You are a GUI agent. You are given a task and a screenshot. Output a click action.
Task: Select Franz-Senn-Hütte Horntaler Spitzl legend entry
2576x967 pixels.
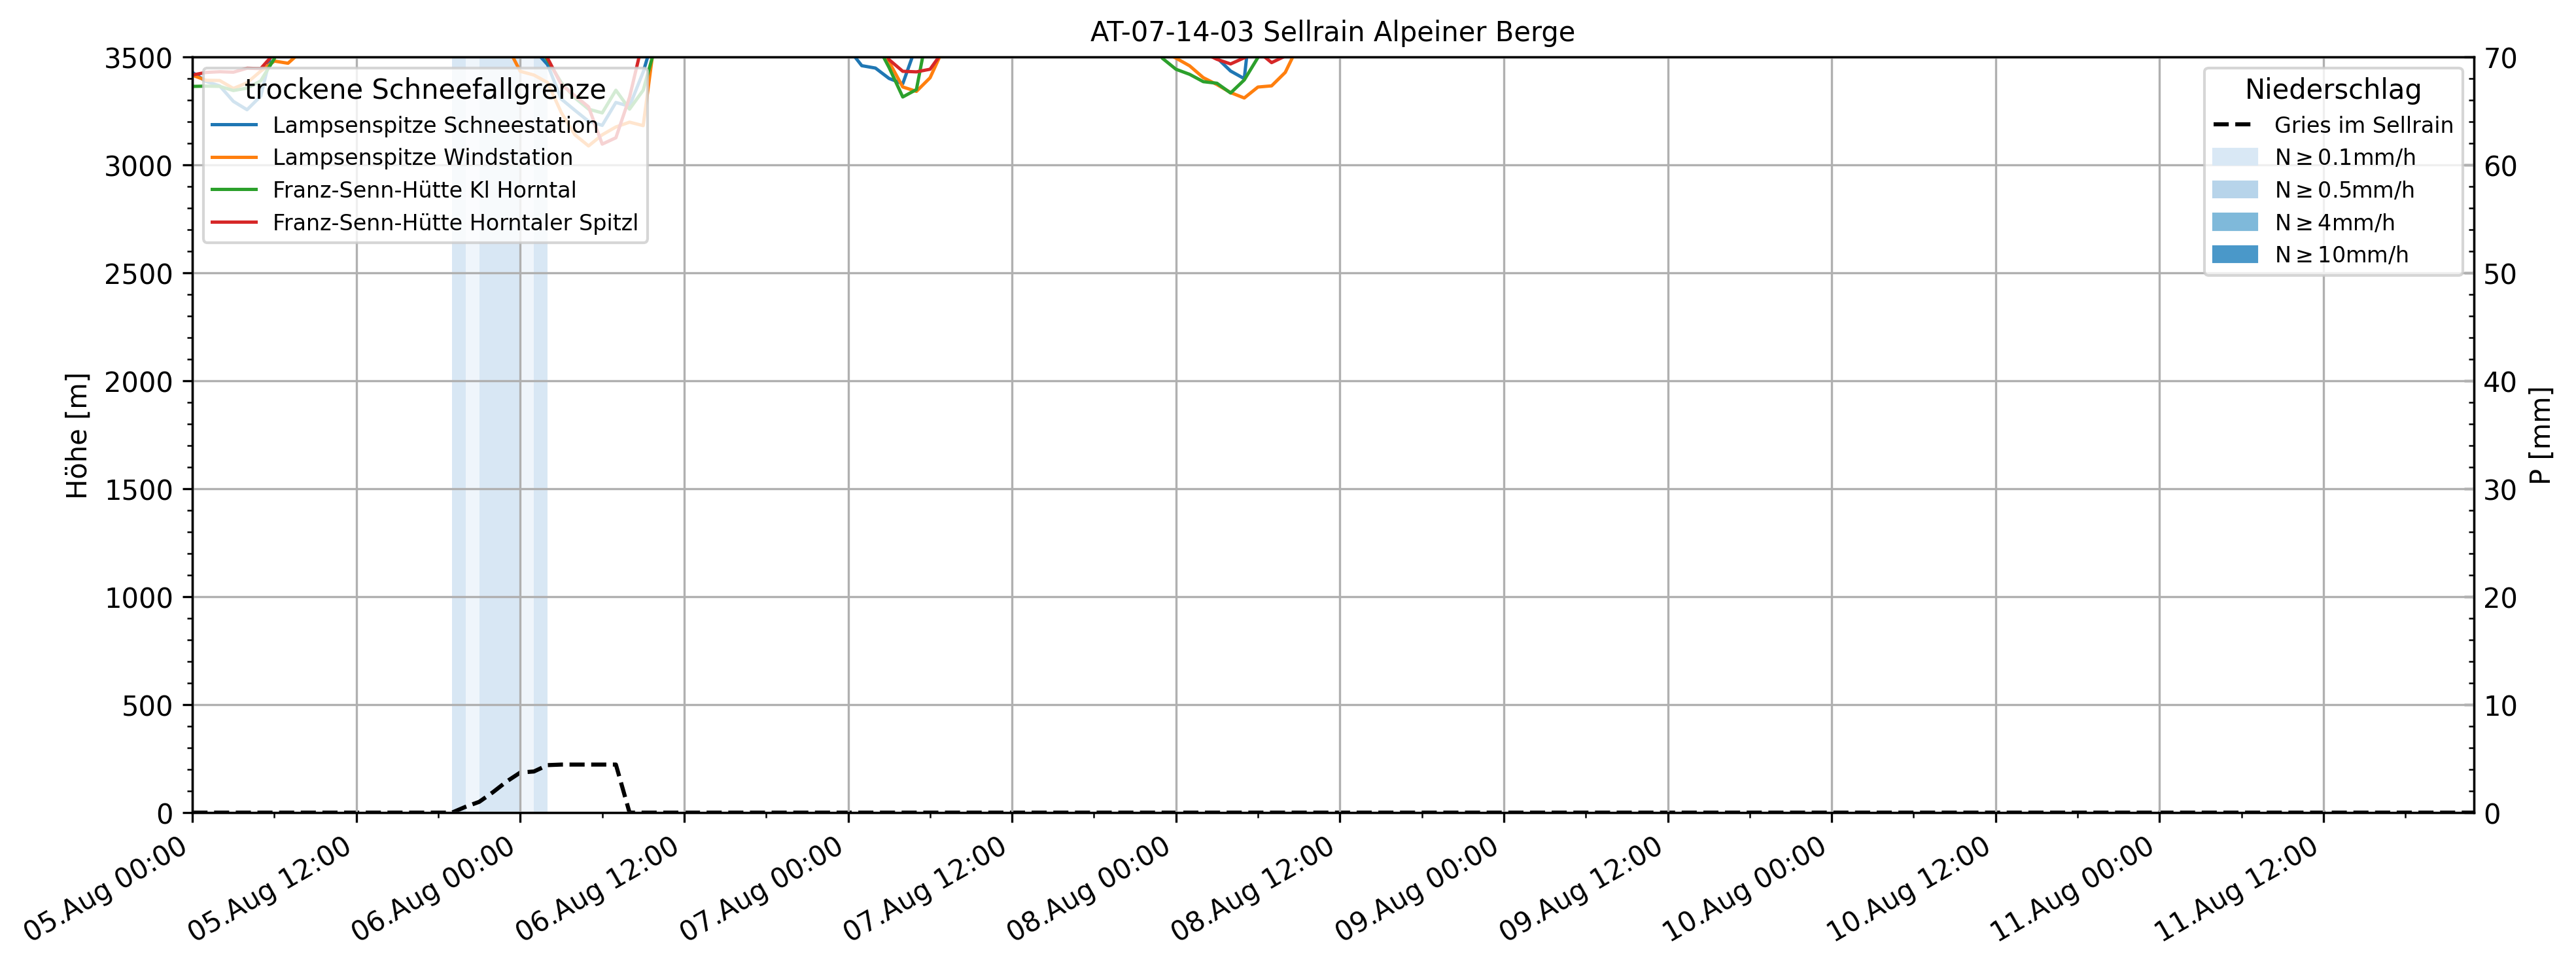tap(455, 222)
